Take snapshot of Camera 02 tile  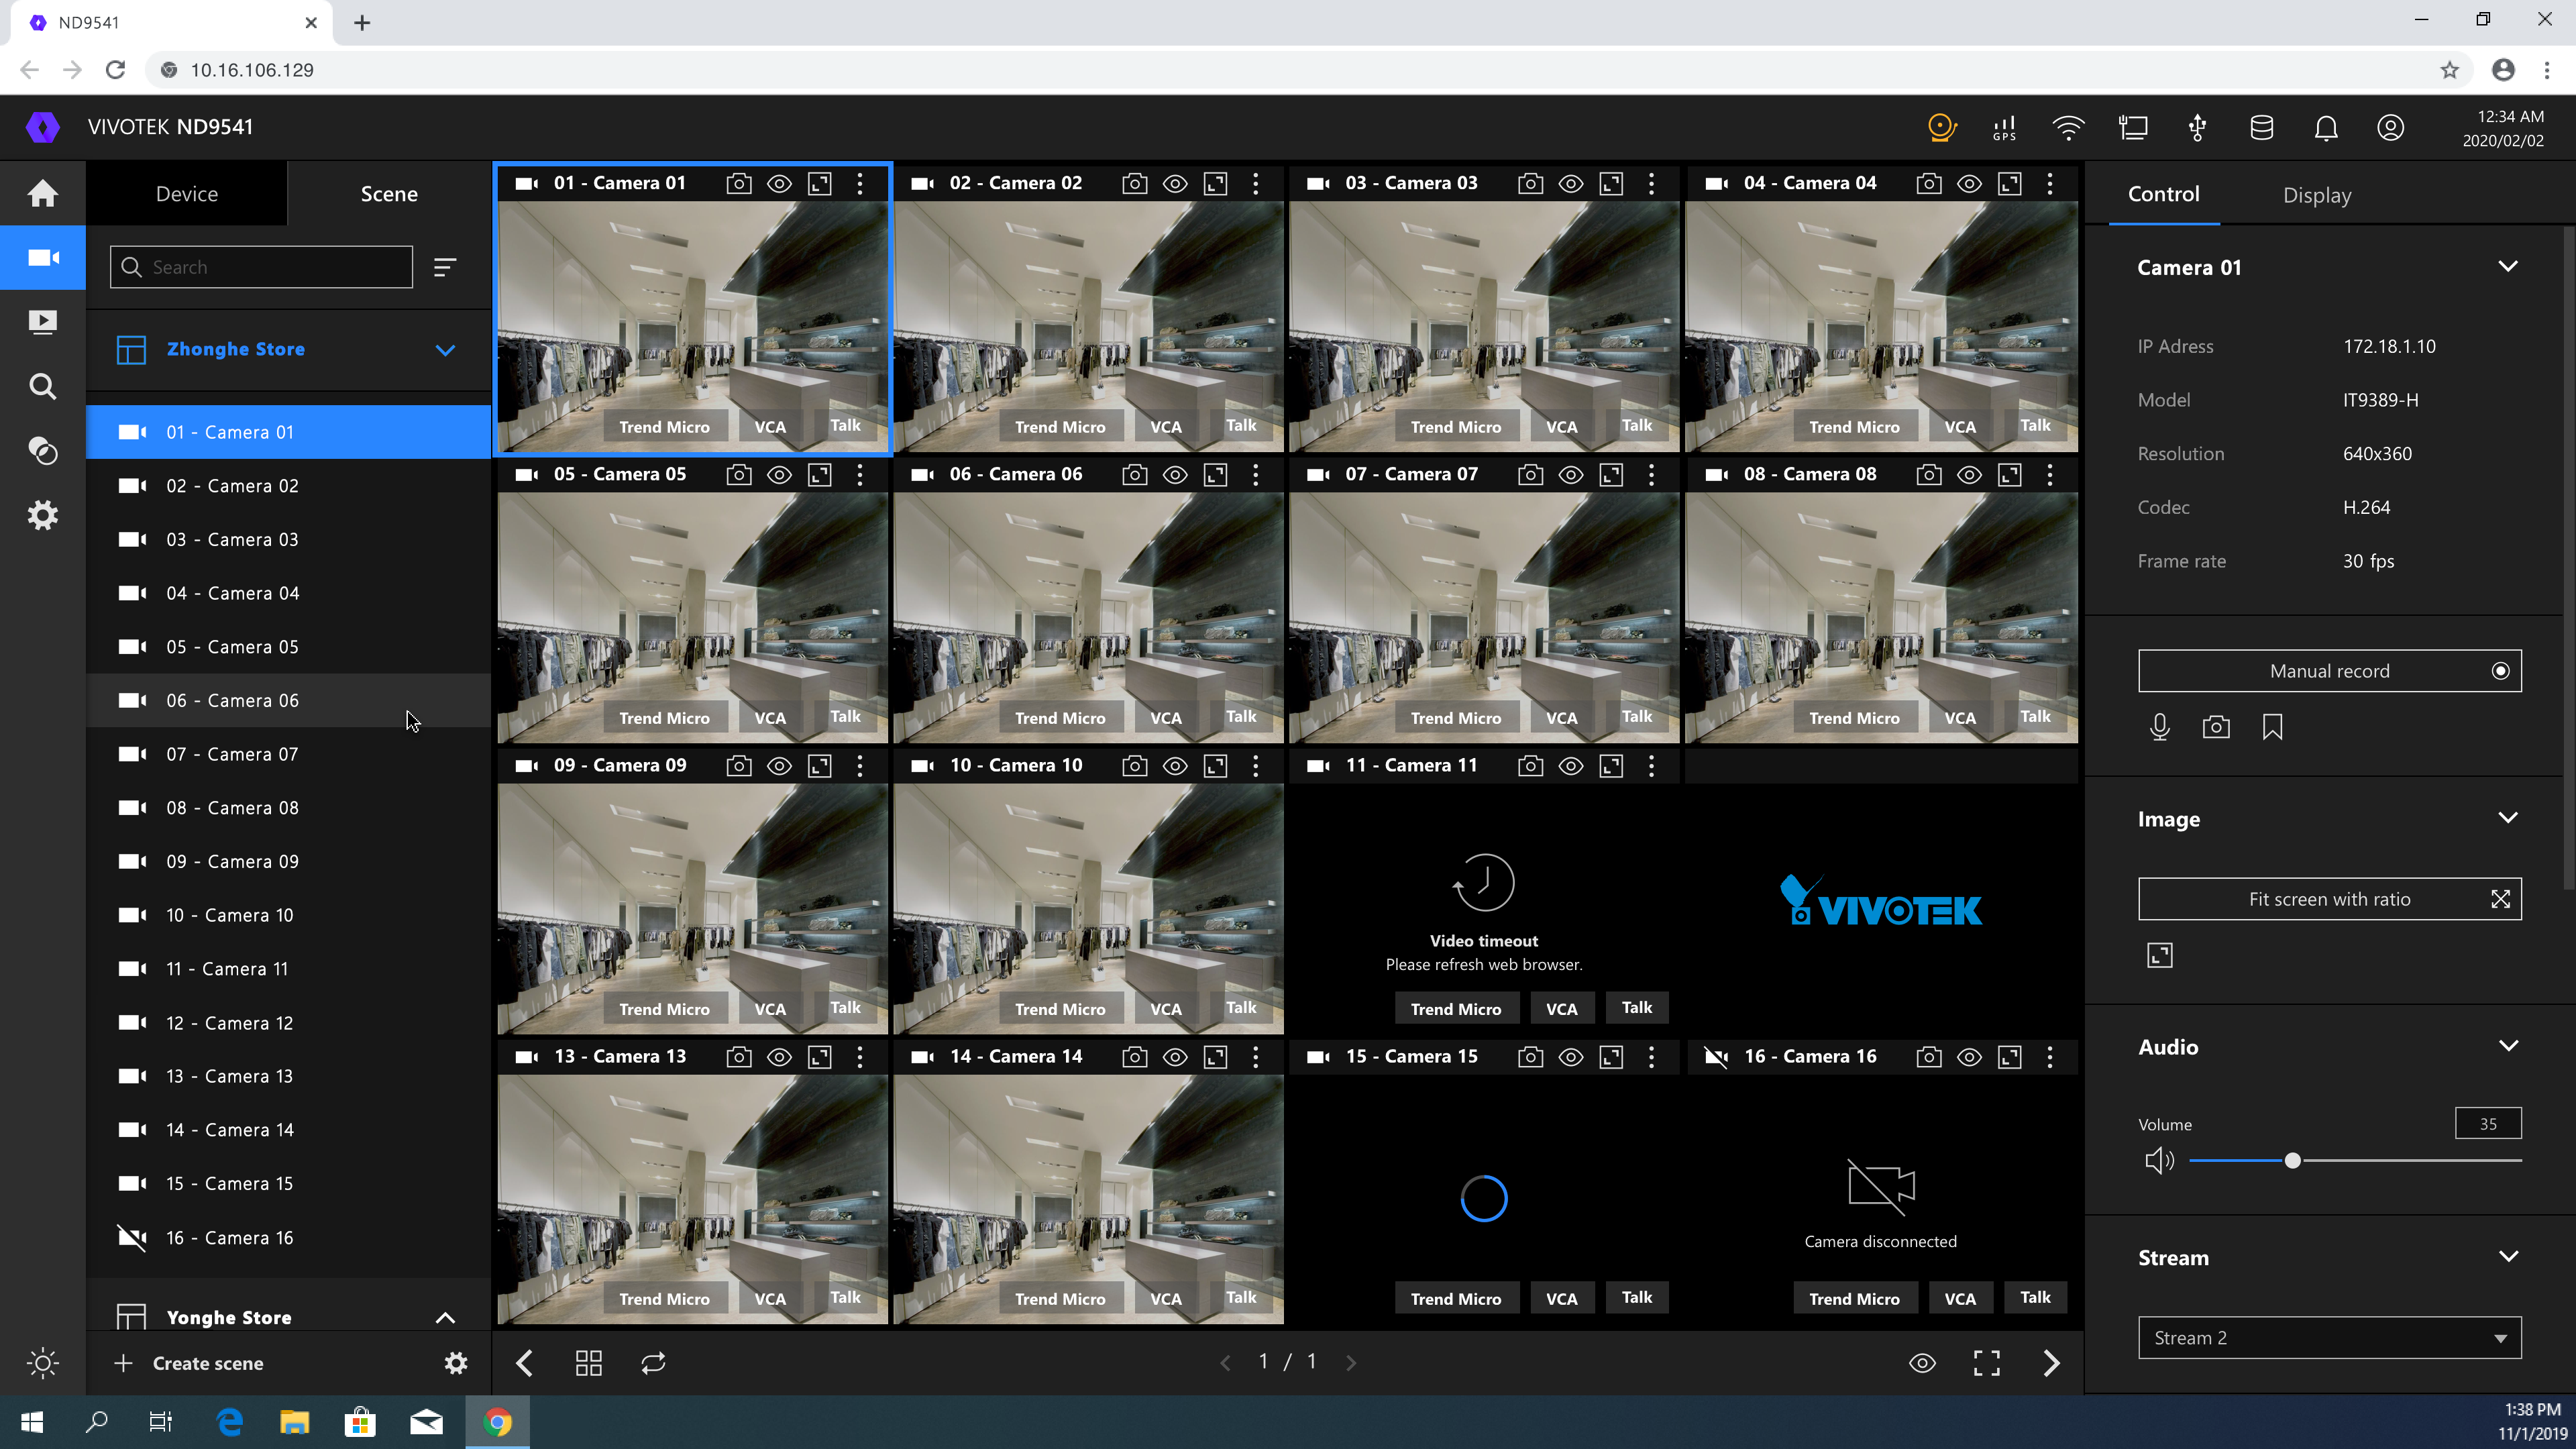tap(1134, 183)
